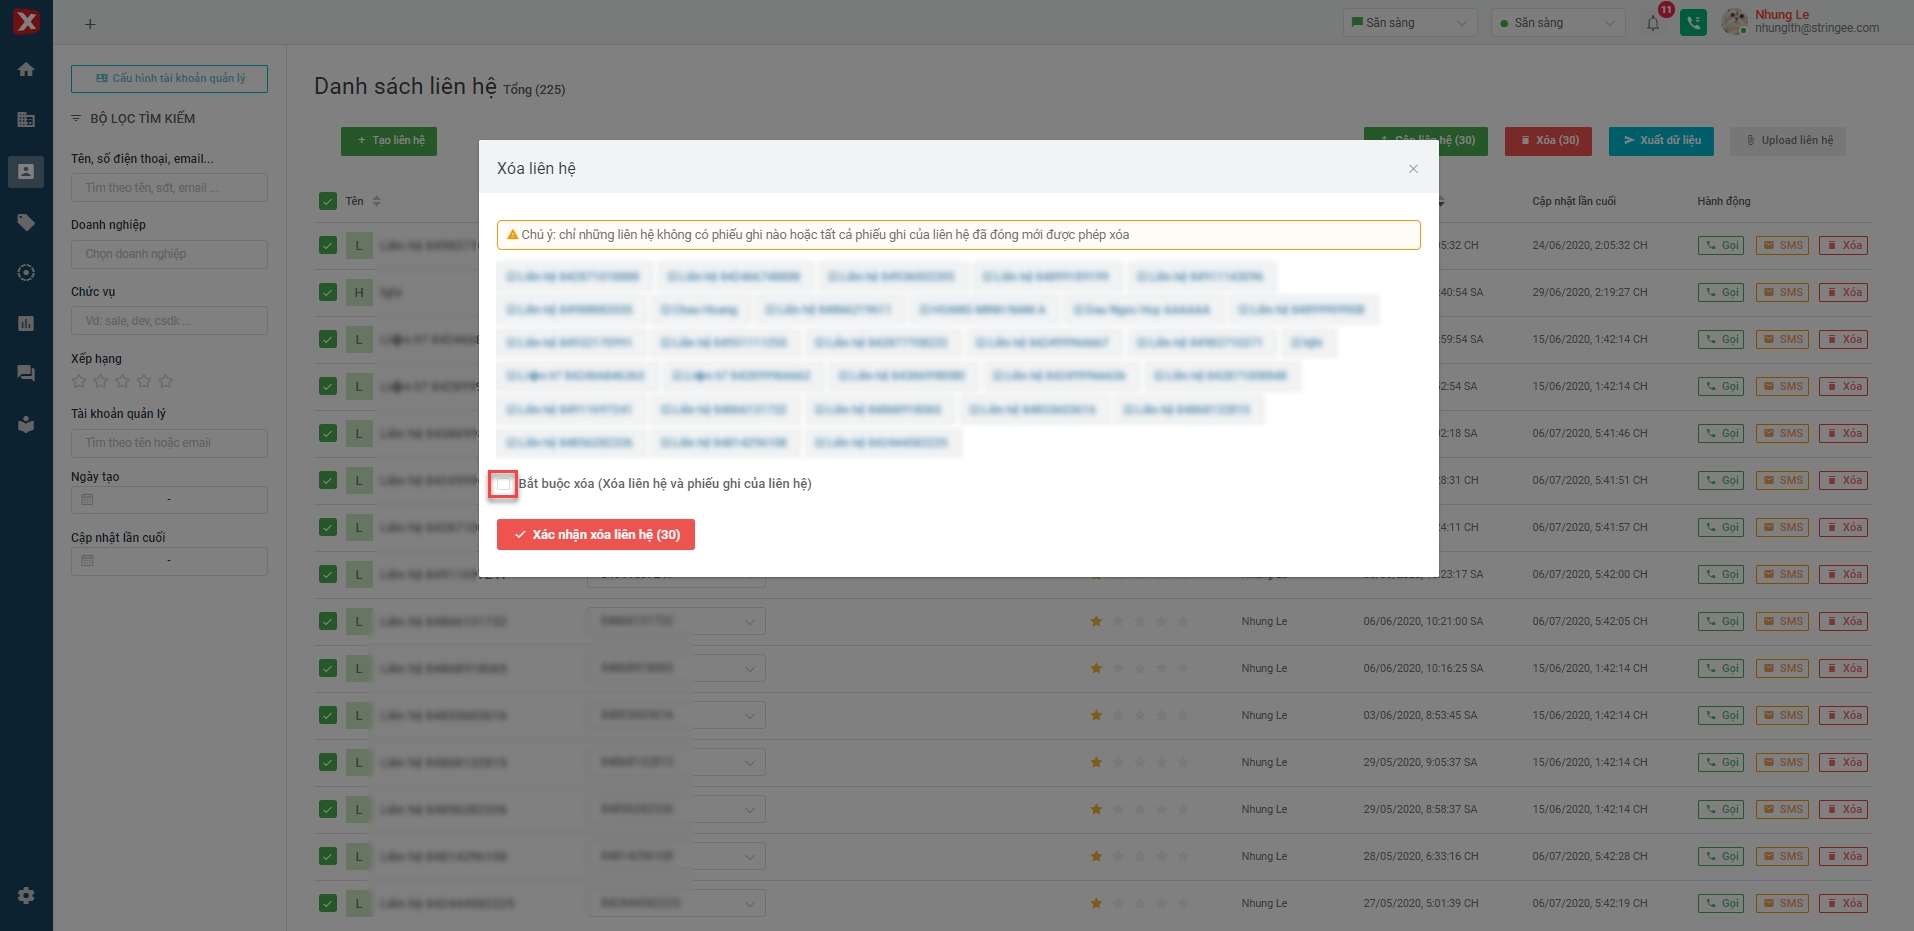This screenshot has width=1914, height=931.
Task: Toggle the select-all checkbox beside Tên
Action: coord(328,201)
